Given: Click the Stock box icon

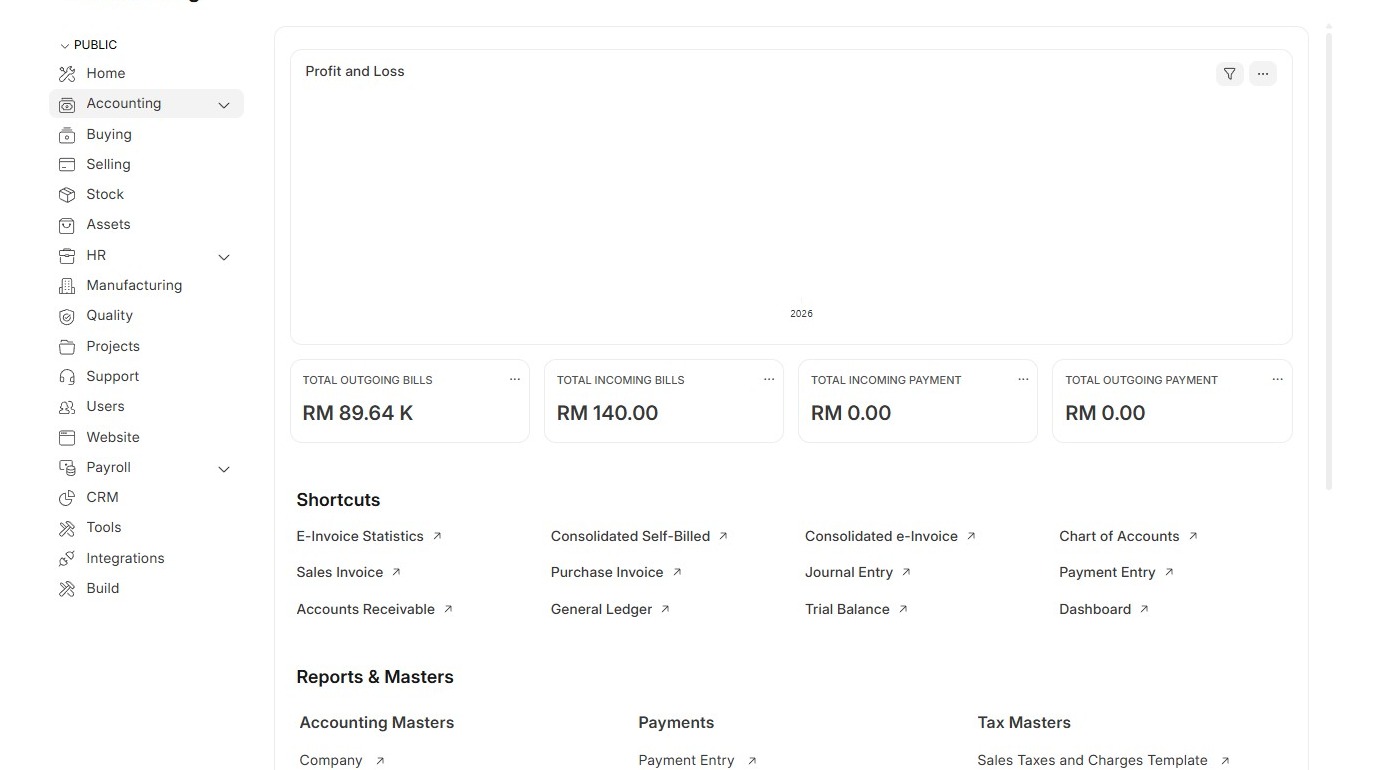Looking at the screenshot, I should [x=67, y=195].
